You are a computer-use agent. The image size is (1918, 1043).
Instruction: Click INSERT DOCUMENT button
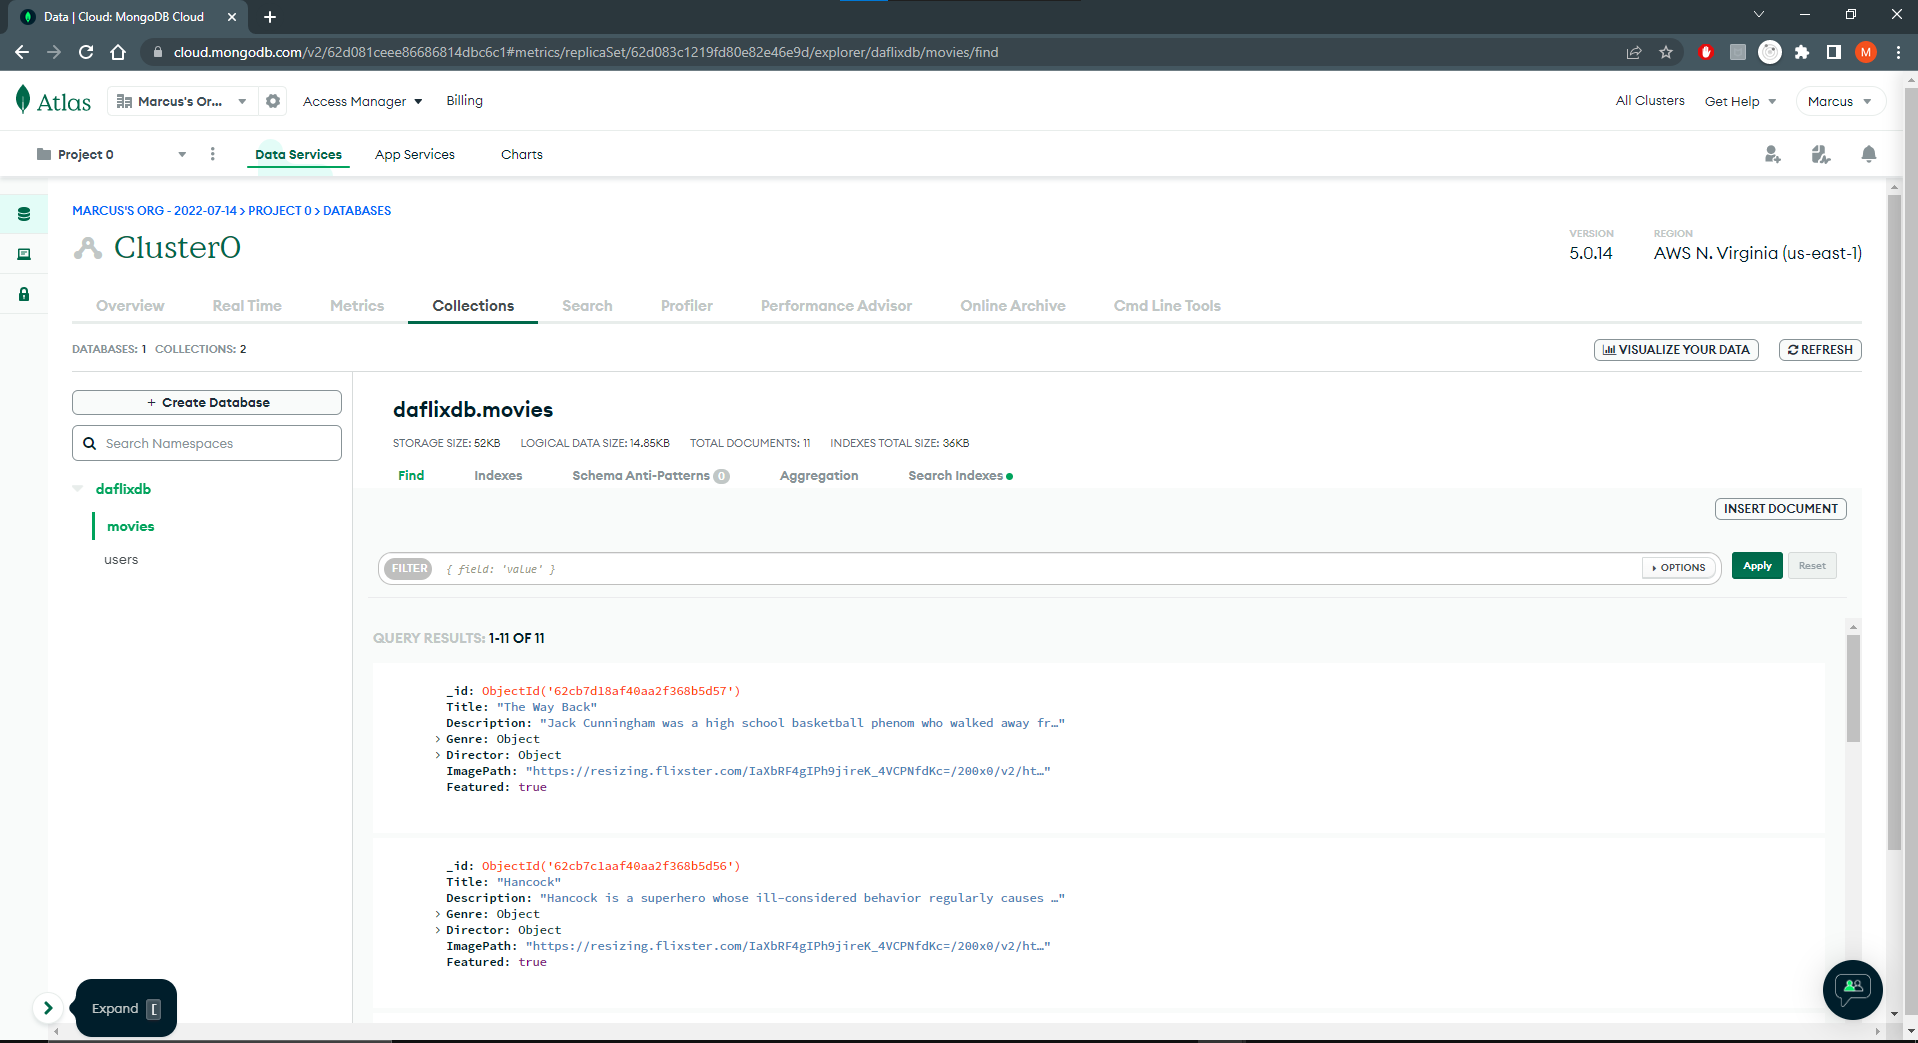(1780, 508)
